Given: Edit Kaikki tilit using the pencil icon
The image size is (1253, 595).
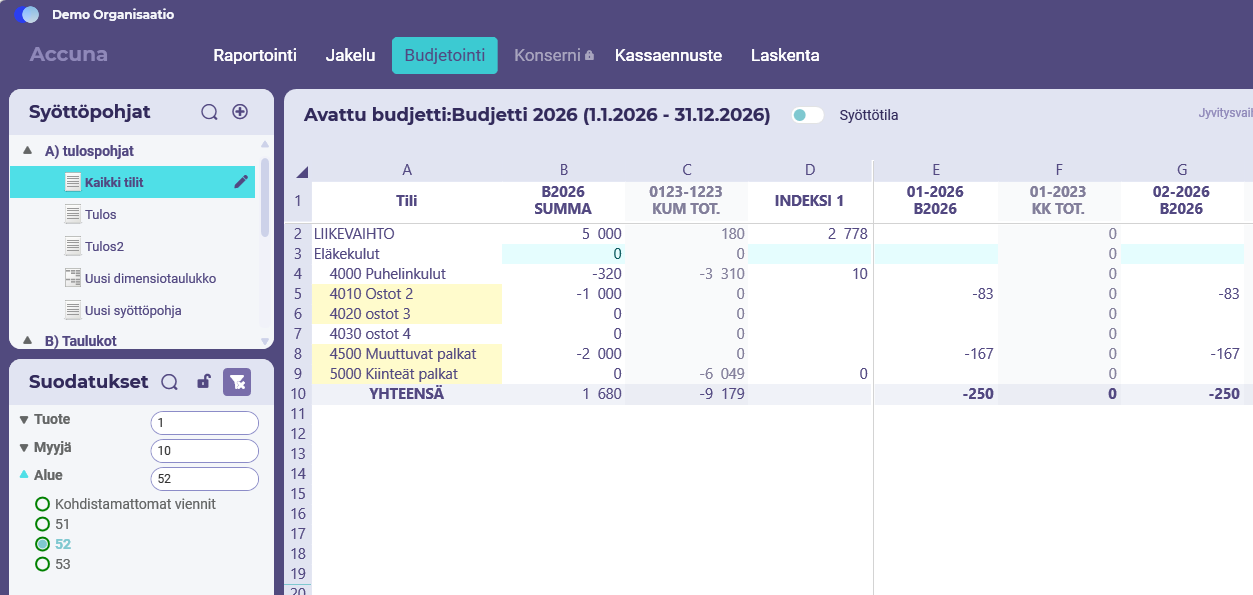Looking at the screenshot, I should click(x=241, y=182).
